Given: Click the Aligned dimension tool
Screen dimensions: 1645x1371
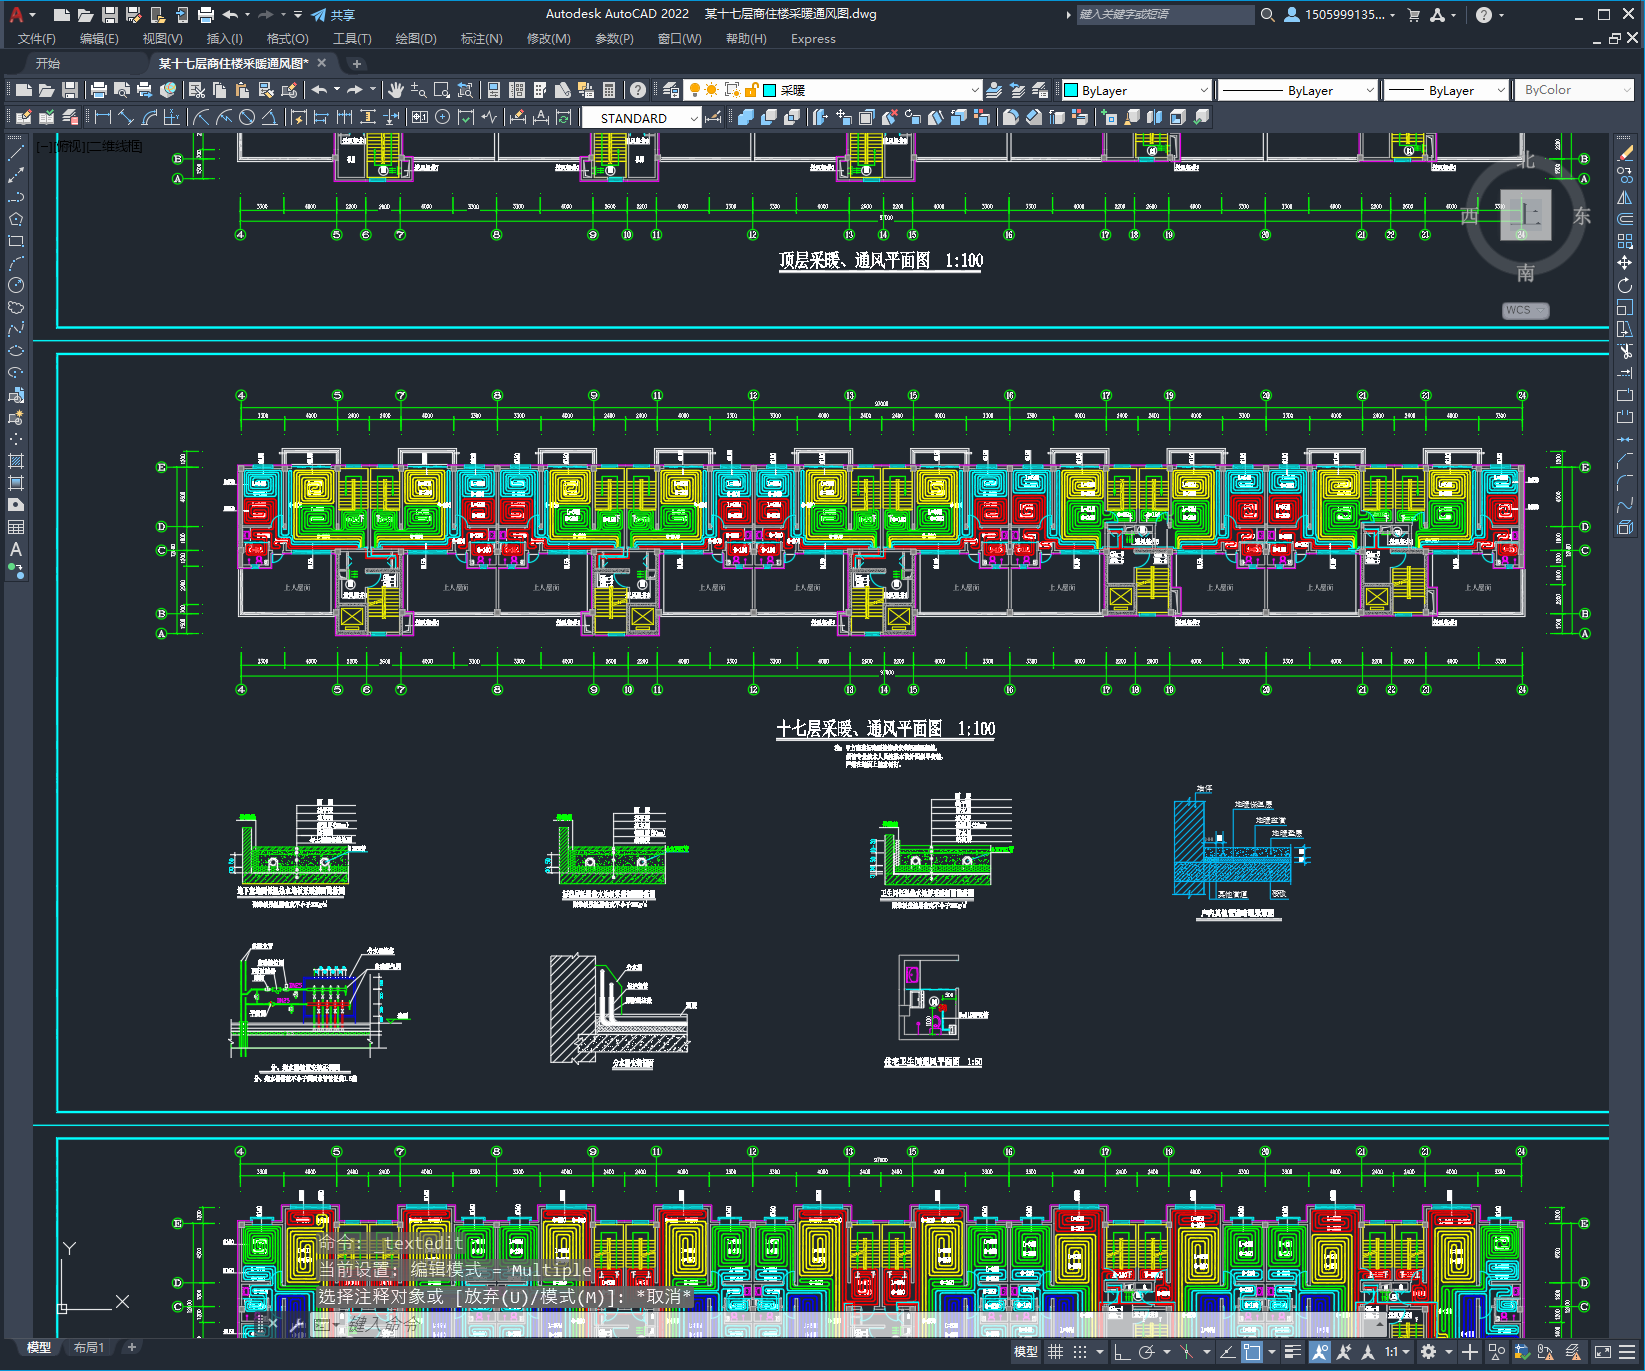Looking at the screenshot, I should pyautogui.click(x=126, y=117).
